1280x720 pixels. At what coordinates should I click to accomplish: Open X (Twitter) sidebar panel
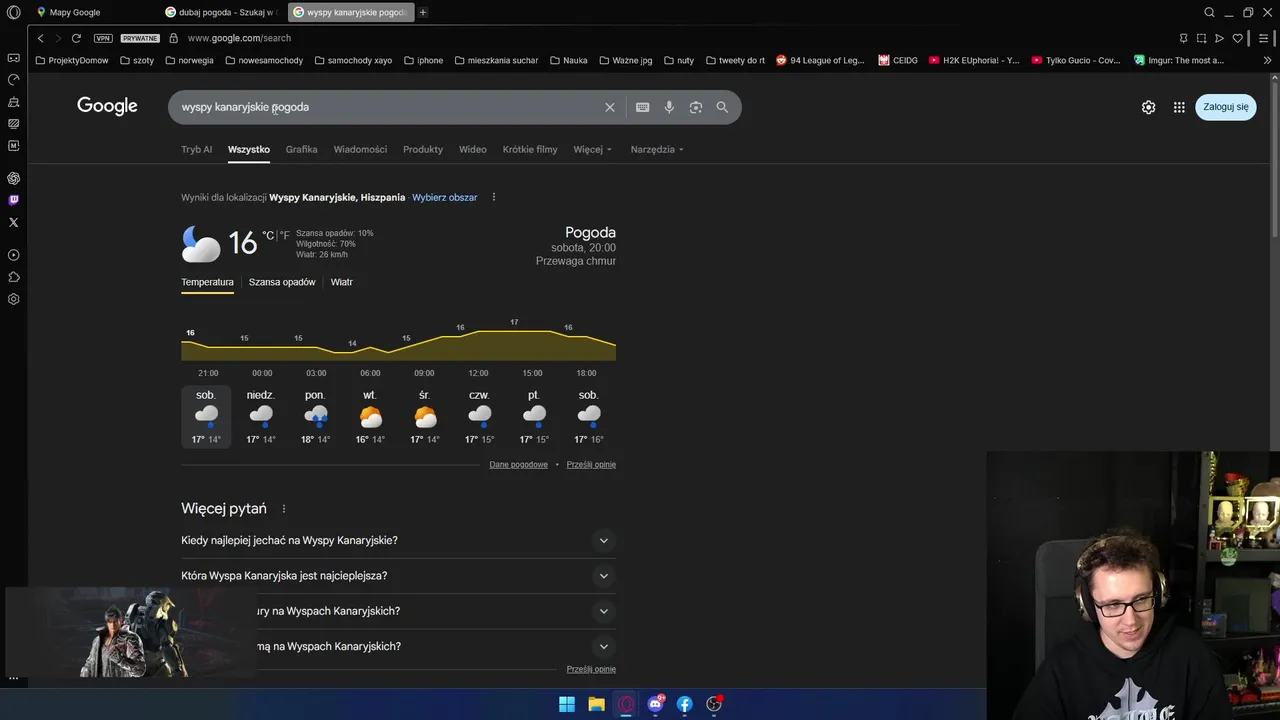[13, 222]
